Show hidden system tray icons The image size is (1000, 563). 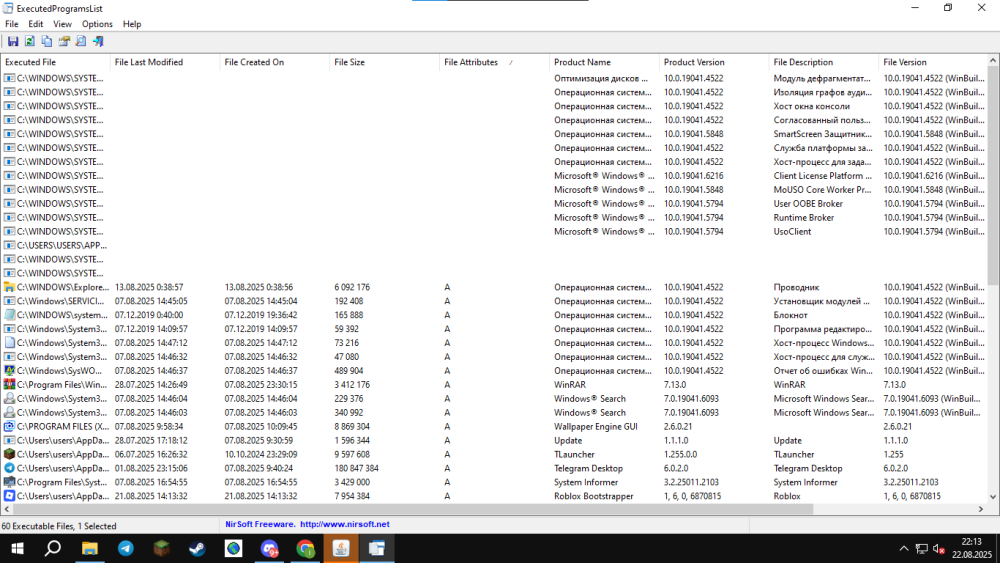(x=904, y=548)
